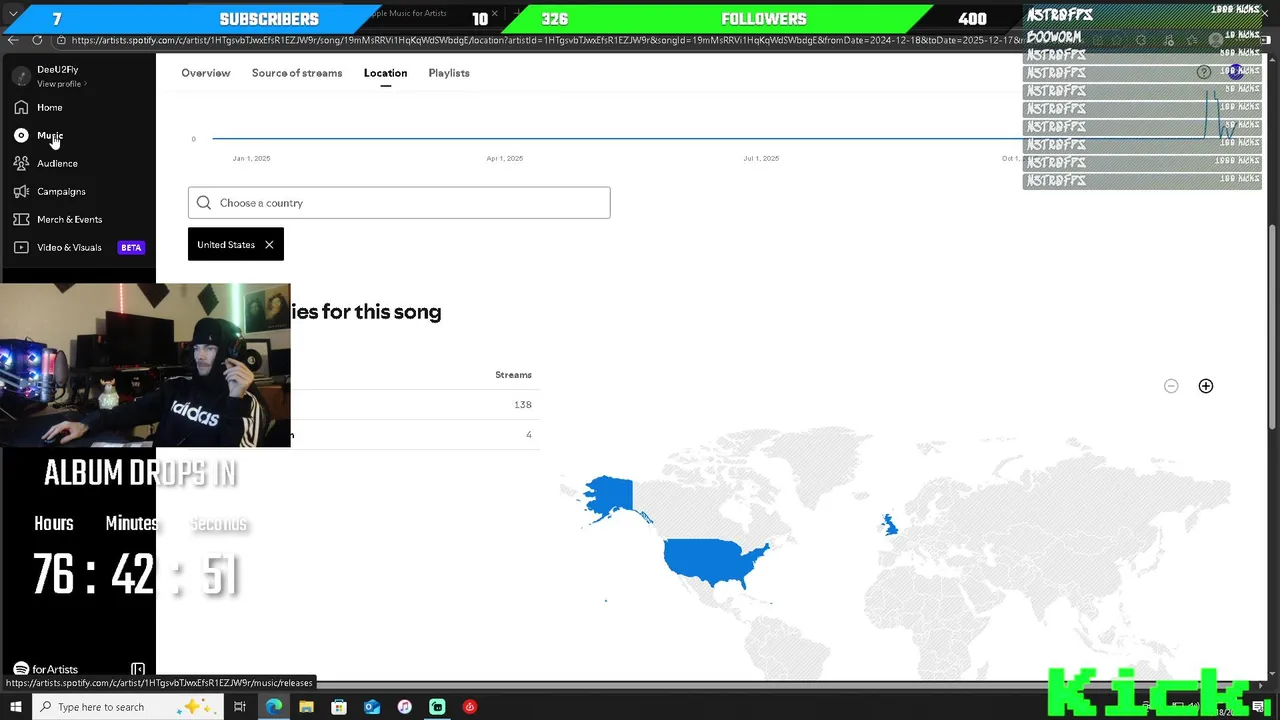Click the page vertical scrollbar

[1273, 327]
